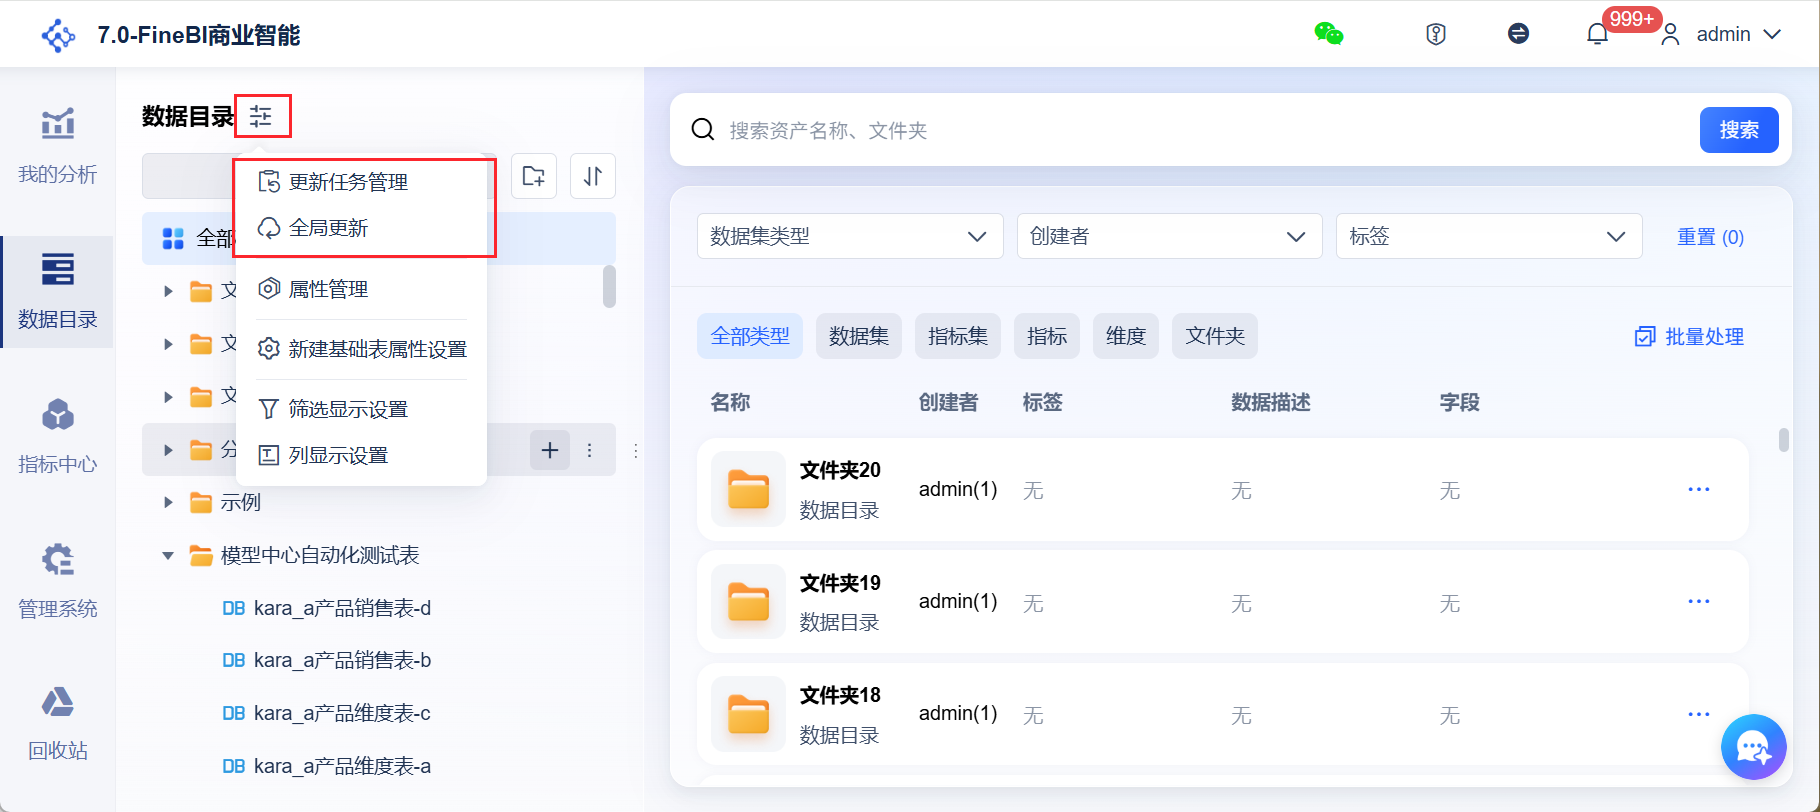Click the 999+ notification badge
1820x812 pixels.
click(x=1632, y=19)
